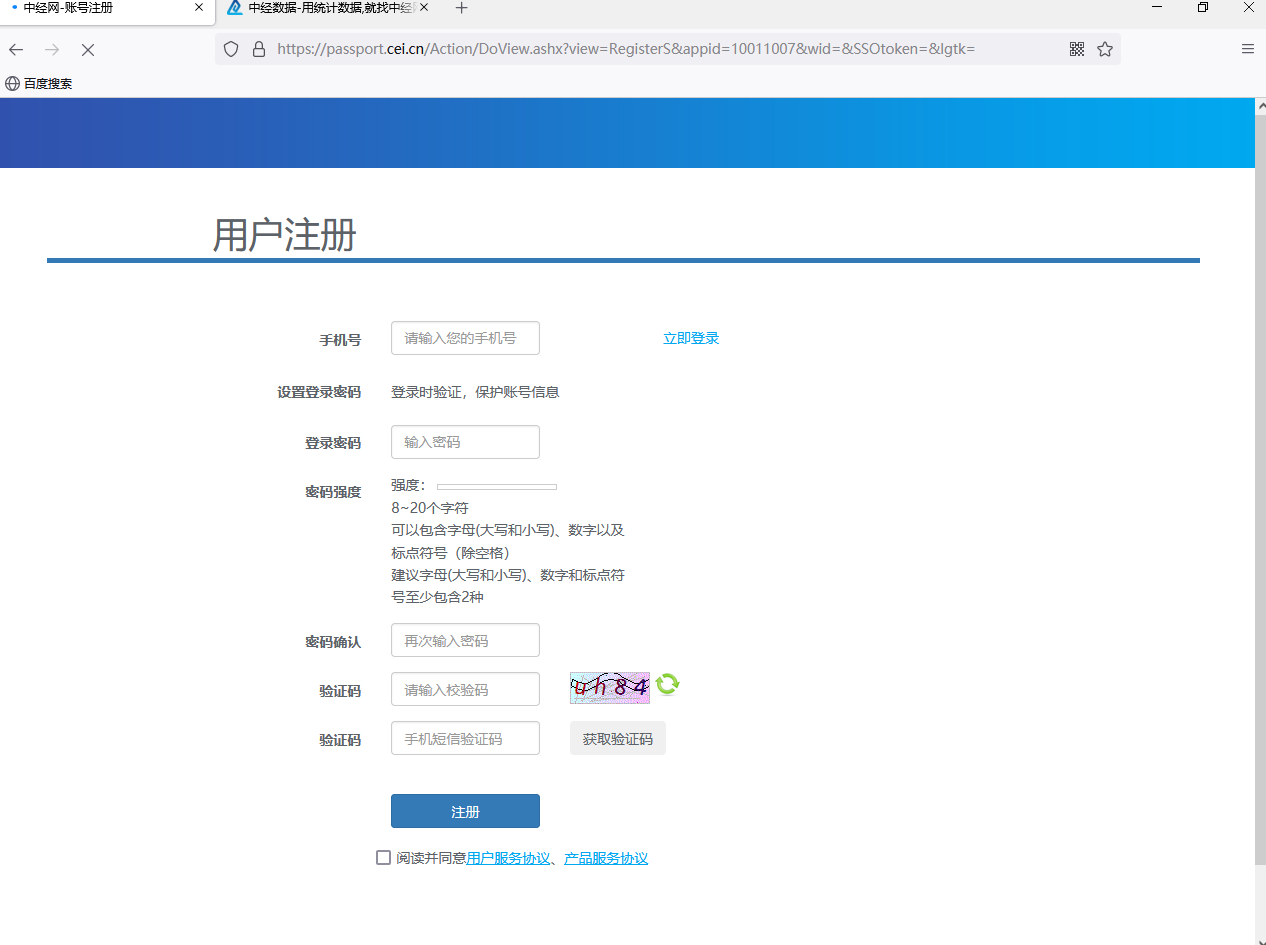This screenshot has width=1266, height=945.
Task: Open the 用户服务协议 link
Action: (x=508, y=858)
